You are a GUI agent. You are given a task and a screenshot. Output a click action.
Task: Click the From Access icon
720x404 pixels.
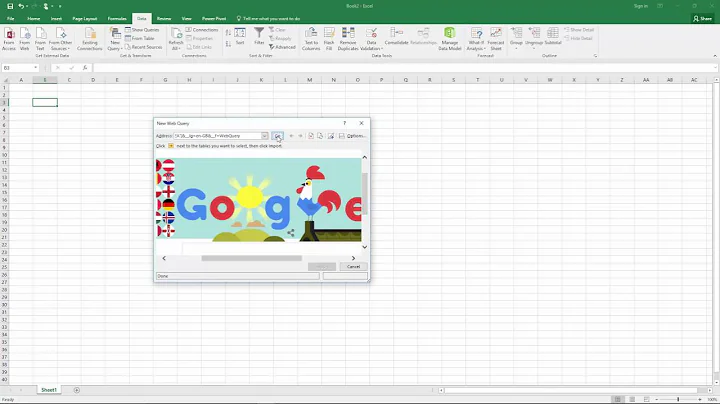(x=9, y=39)
